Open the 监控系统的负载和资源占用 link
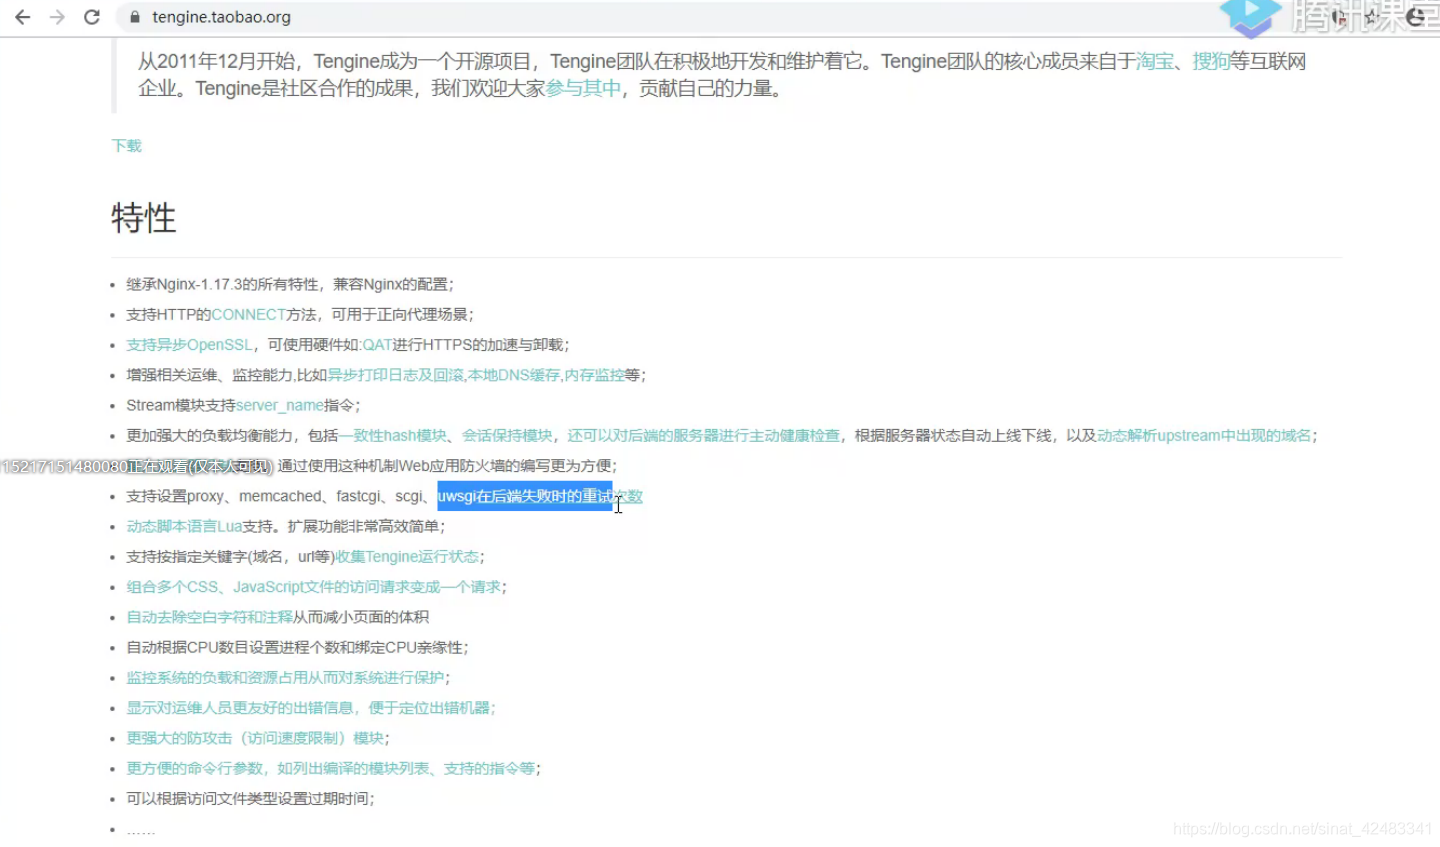 (285, 677)
